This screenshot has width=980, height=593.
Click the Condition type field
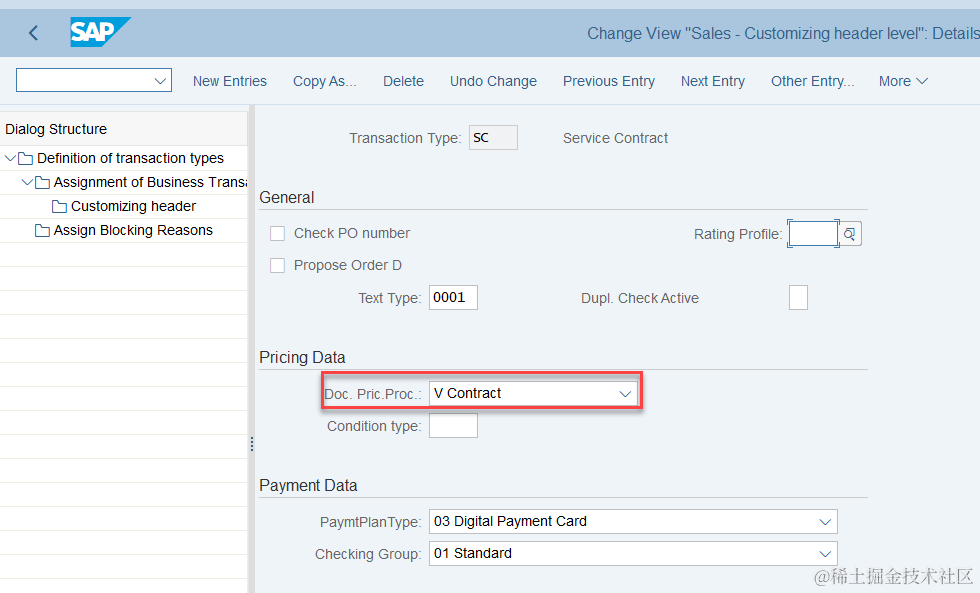tap(453, 426)
